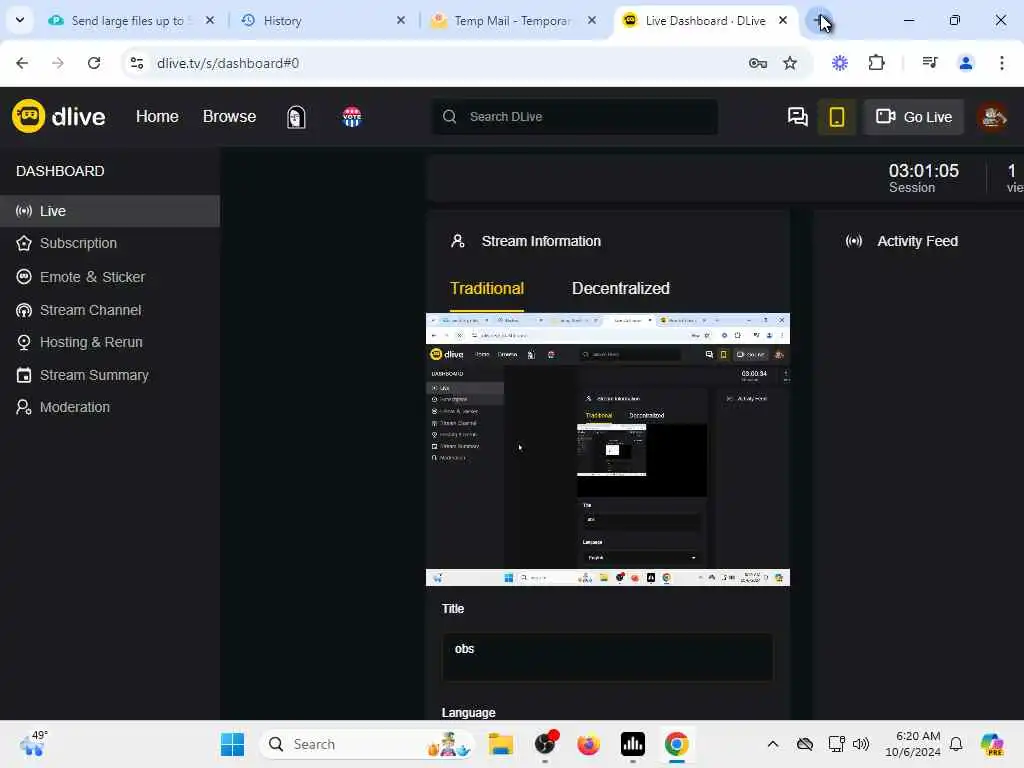Click the Activity Feed broadcast icon
The image size is (1024, 768).
point(854,241)
